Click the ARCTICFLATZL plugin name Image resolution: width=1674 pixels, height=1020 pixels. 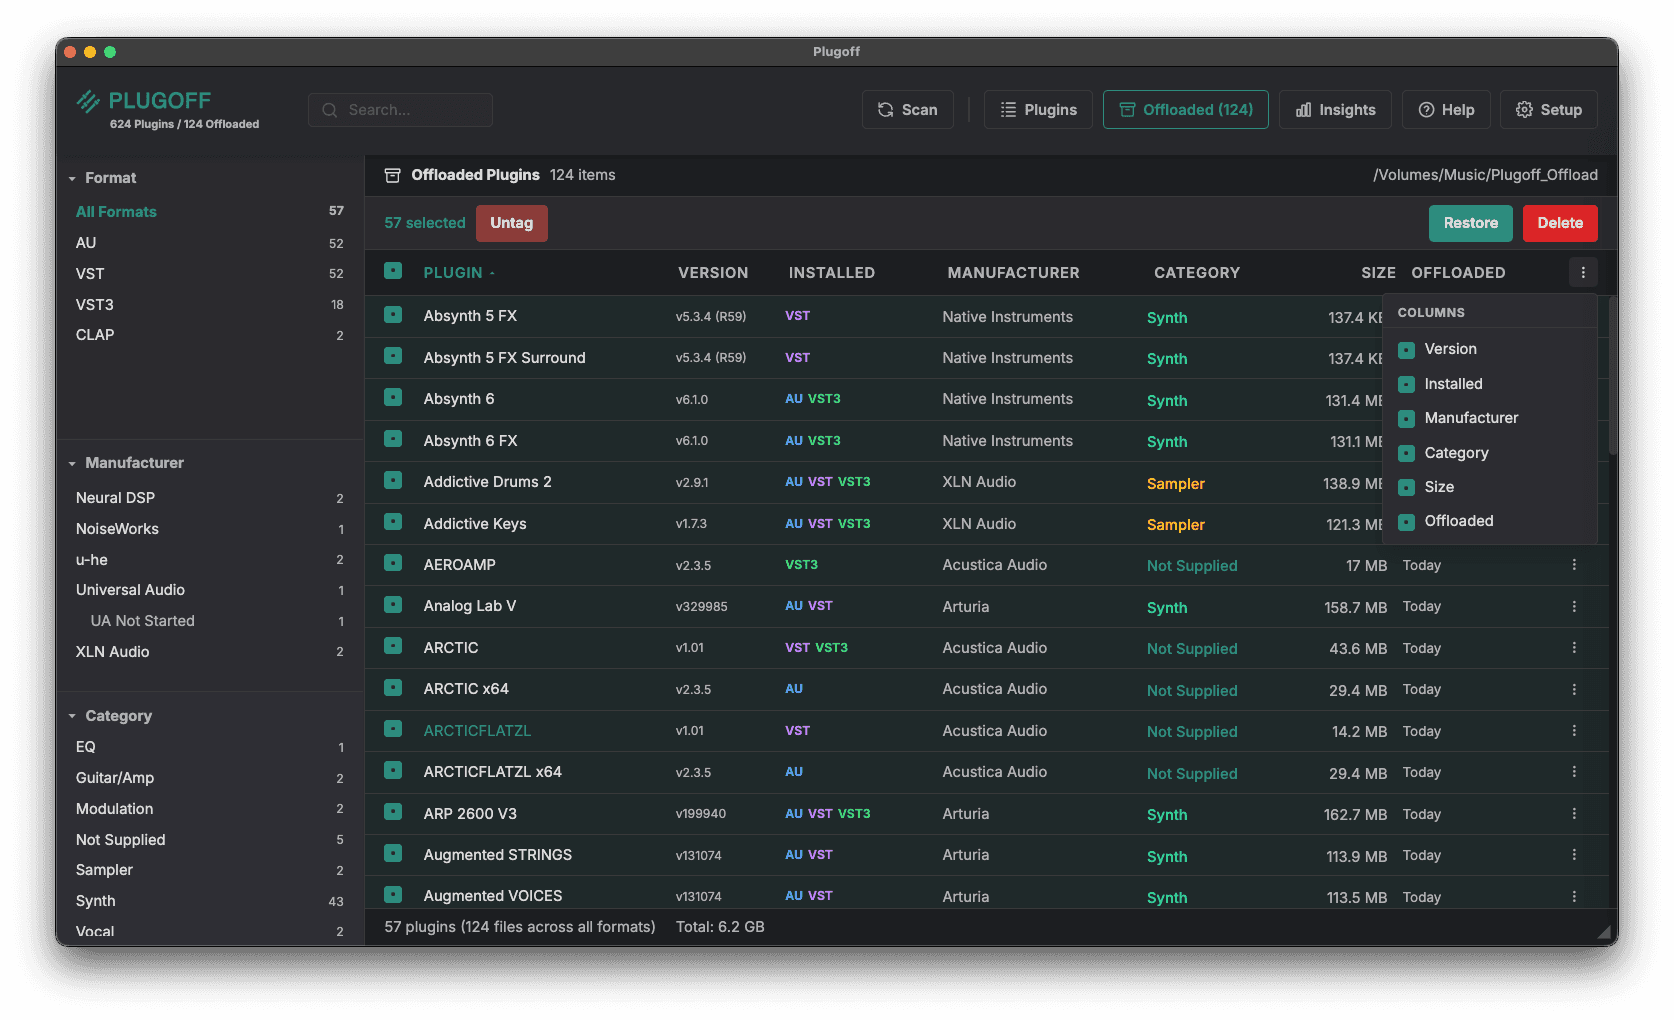click(477, 731)
